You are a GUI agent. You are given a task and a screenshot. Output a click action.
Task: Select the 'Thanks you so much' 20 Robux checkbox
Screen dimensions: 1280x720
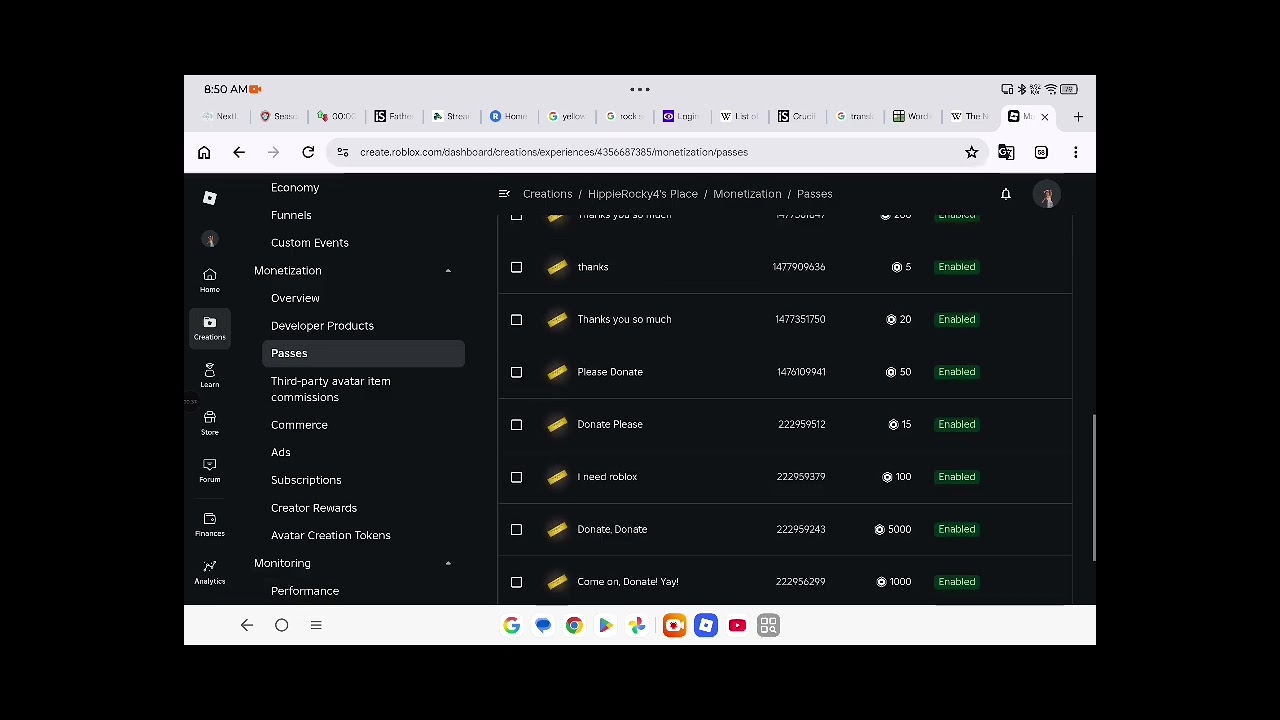(516, 319)
